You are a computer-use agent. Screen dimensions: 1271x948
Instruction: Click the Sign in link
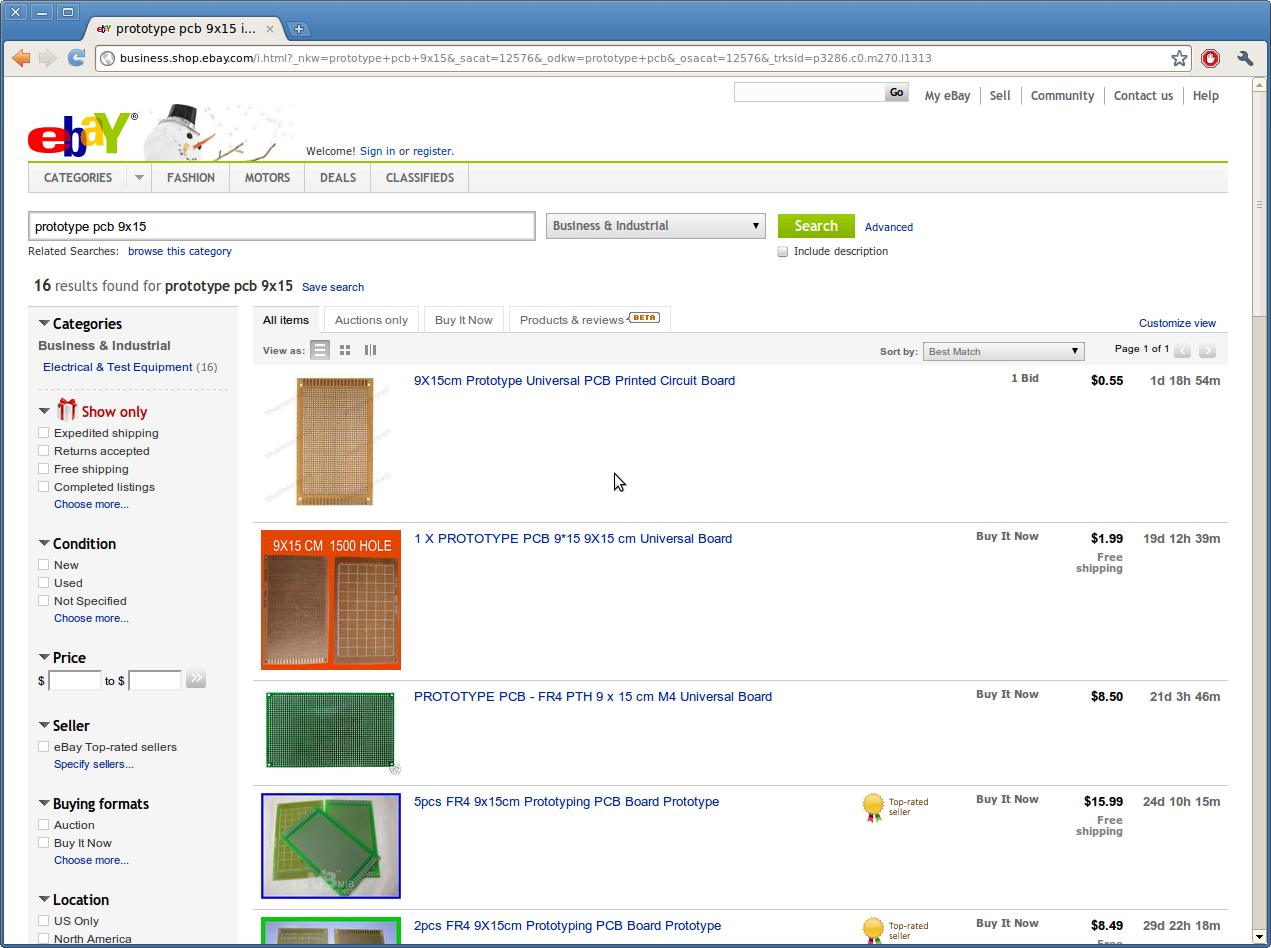377,151
